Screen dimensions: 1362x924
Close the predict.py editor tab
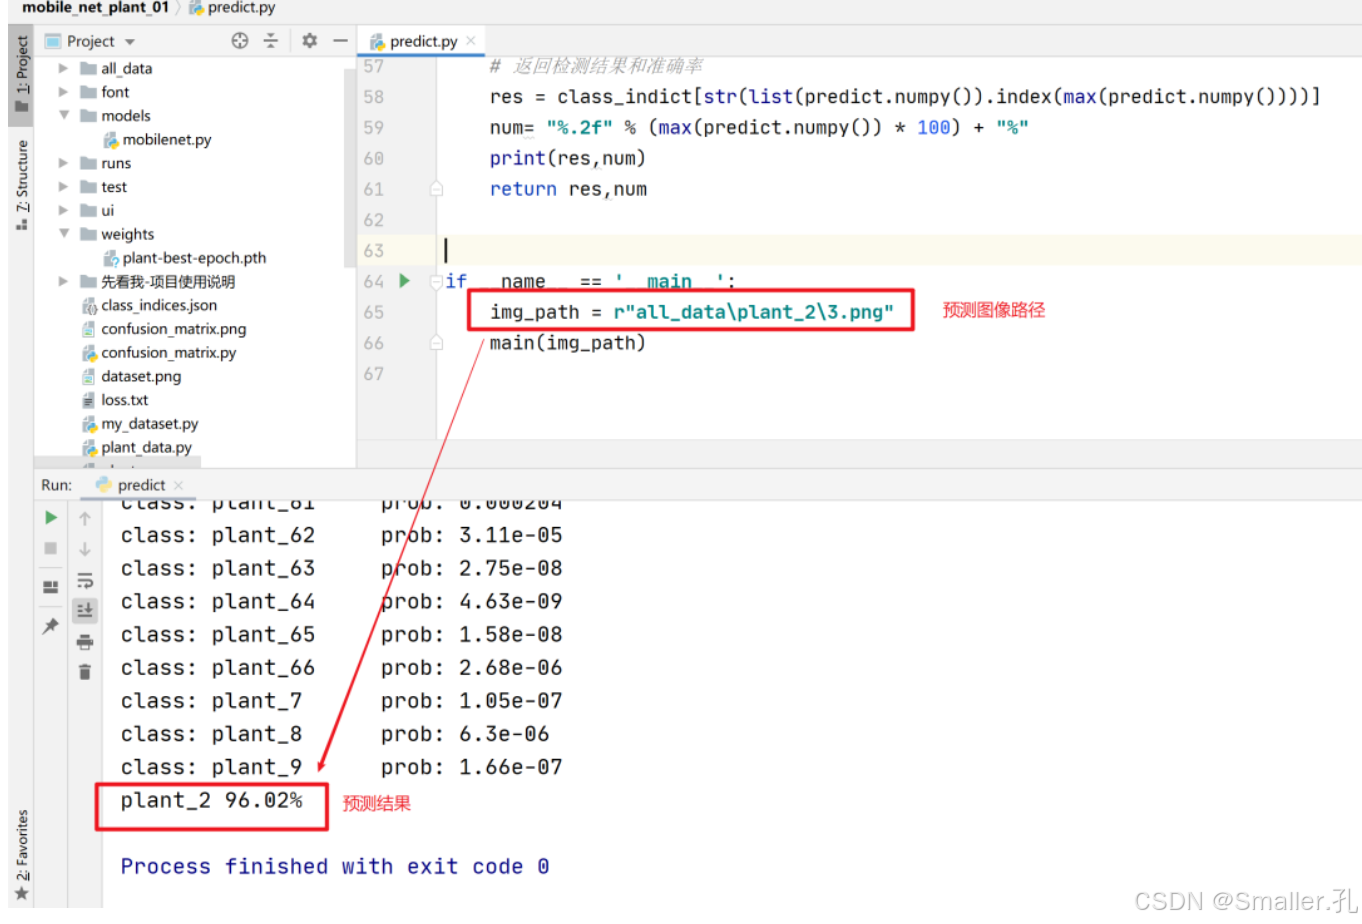point(470,40)
